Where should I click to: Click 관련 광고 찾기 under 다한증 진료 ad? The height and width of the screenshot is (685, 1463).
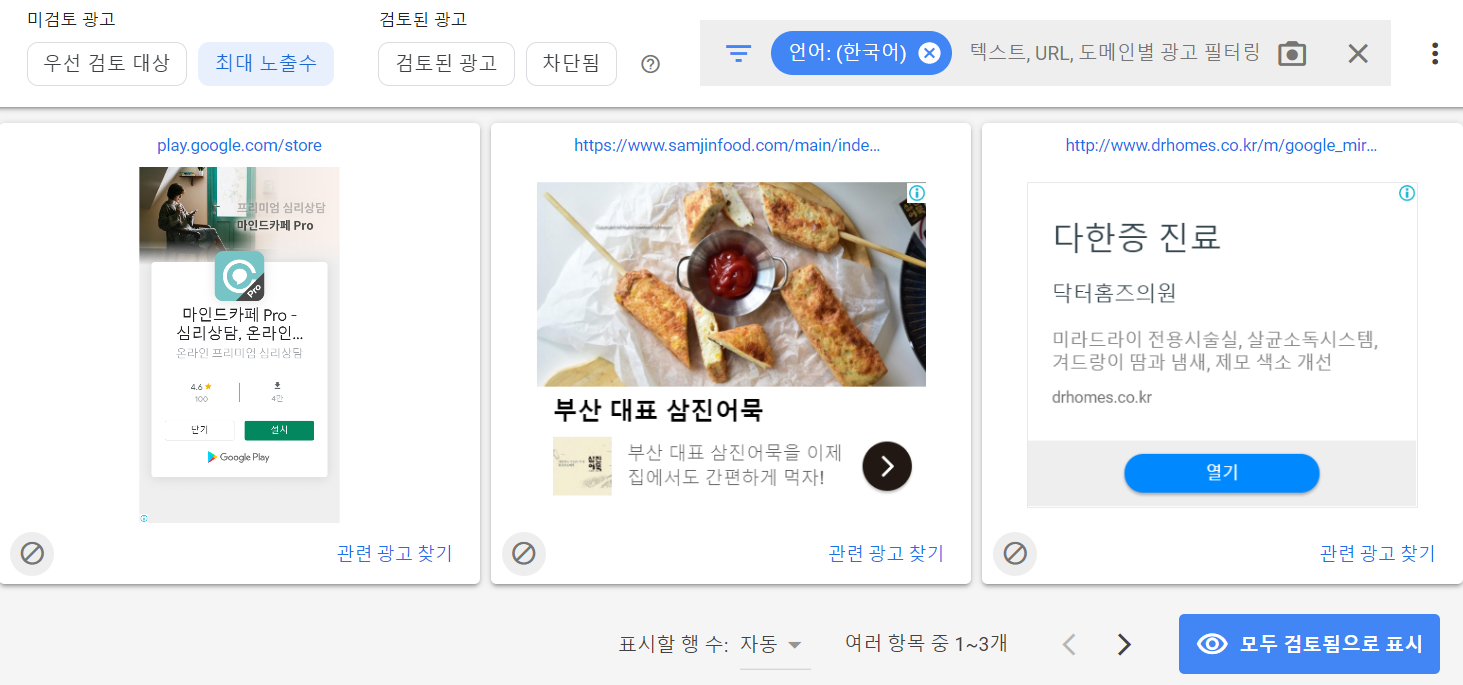pyautogui.click(x=1377, y=553)
